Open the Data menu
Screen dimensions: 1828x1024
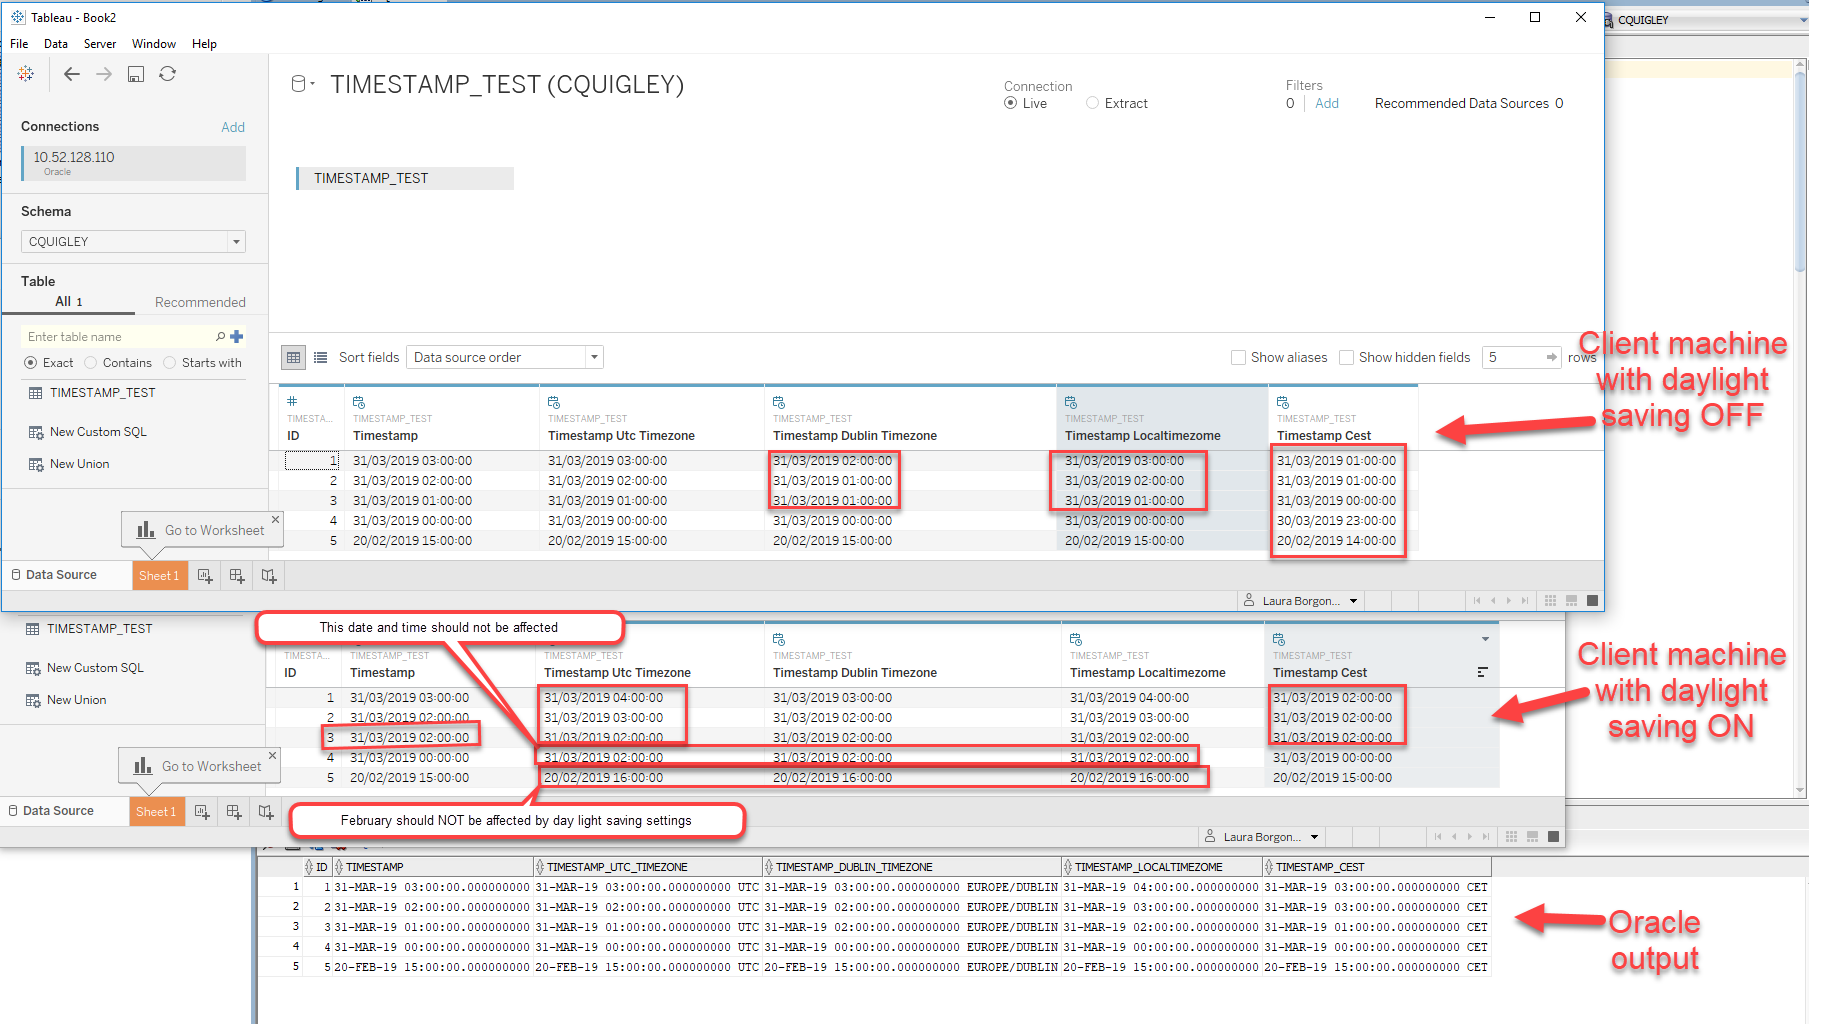56,44
